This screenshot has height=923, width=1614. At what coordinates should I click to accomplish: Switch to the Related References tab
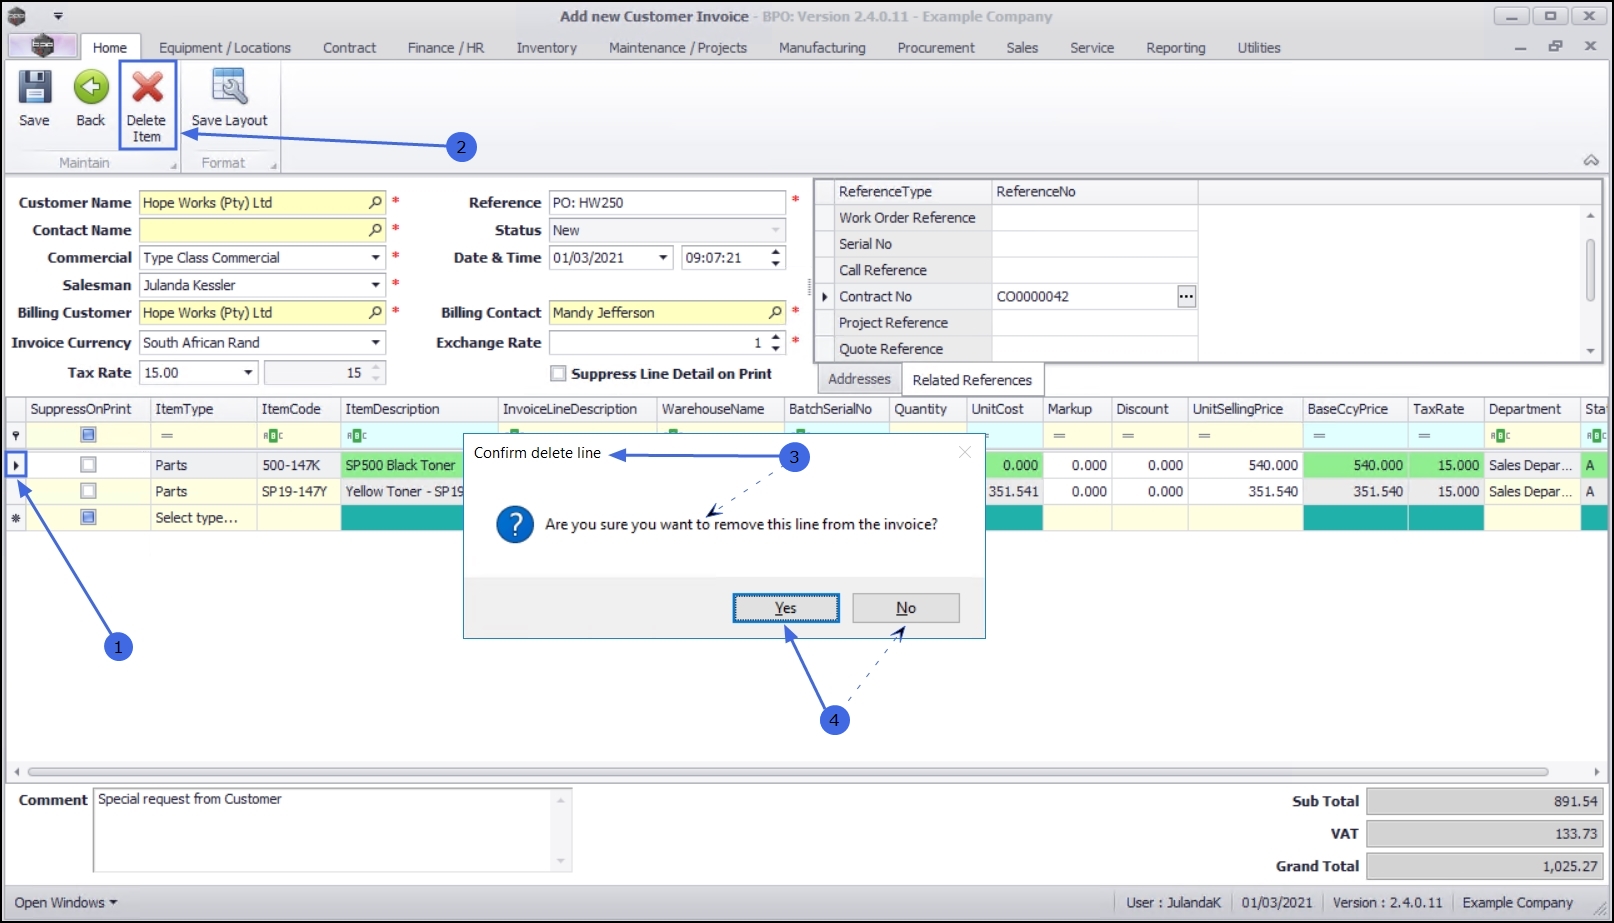tap(972, 380)
